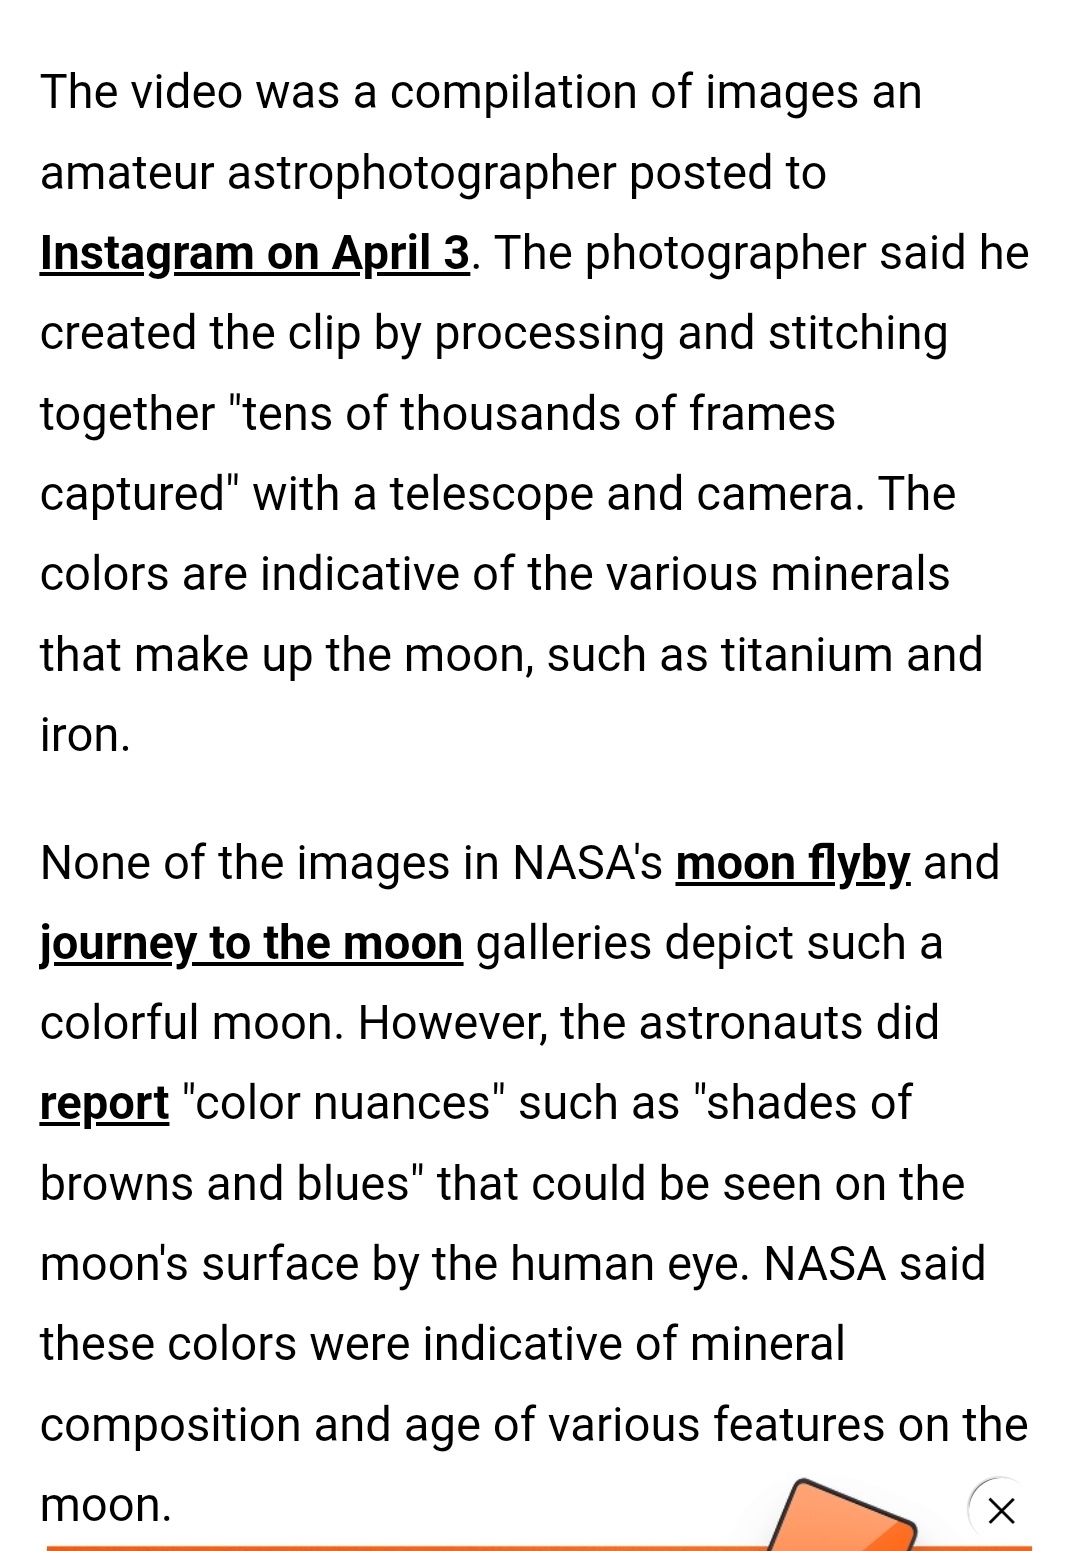Screen dimensions: 1080x1551
Task: Select the word 'iron.' ending first paragraph
Action: [85, 735]
